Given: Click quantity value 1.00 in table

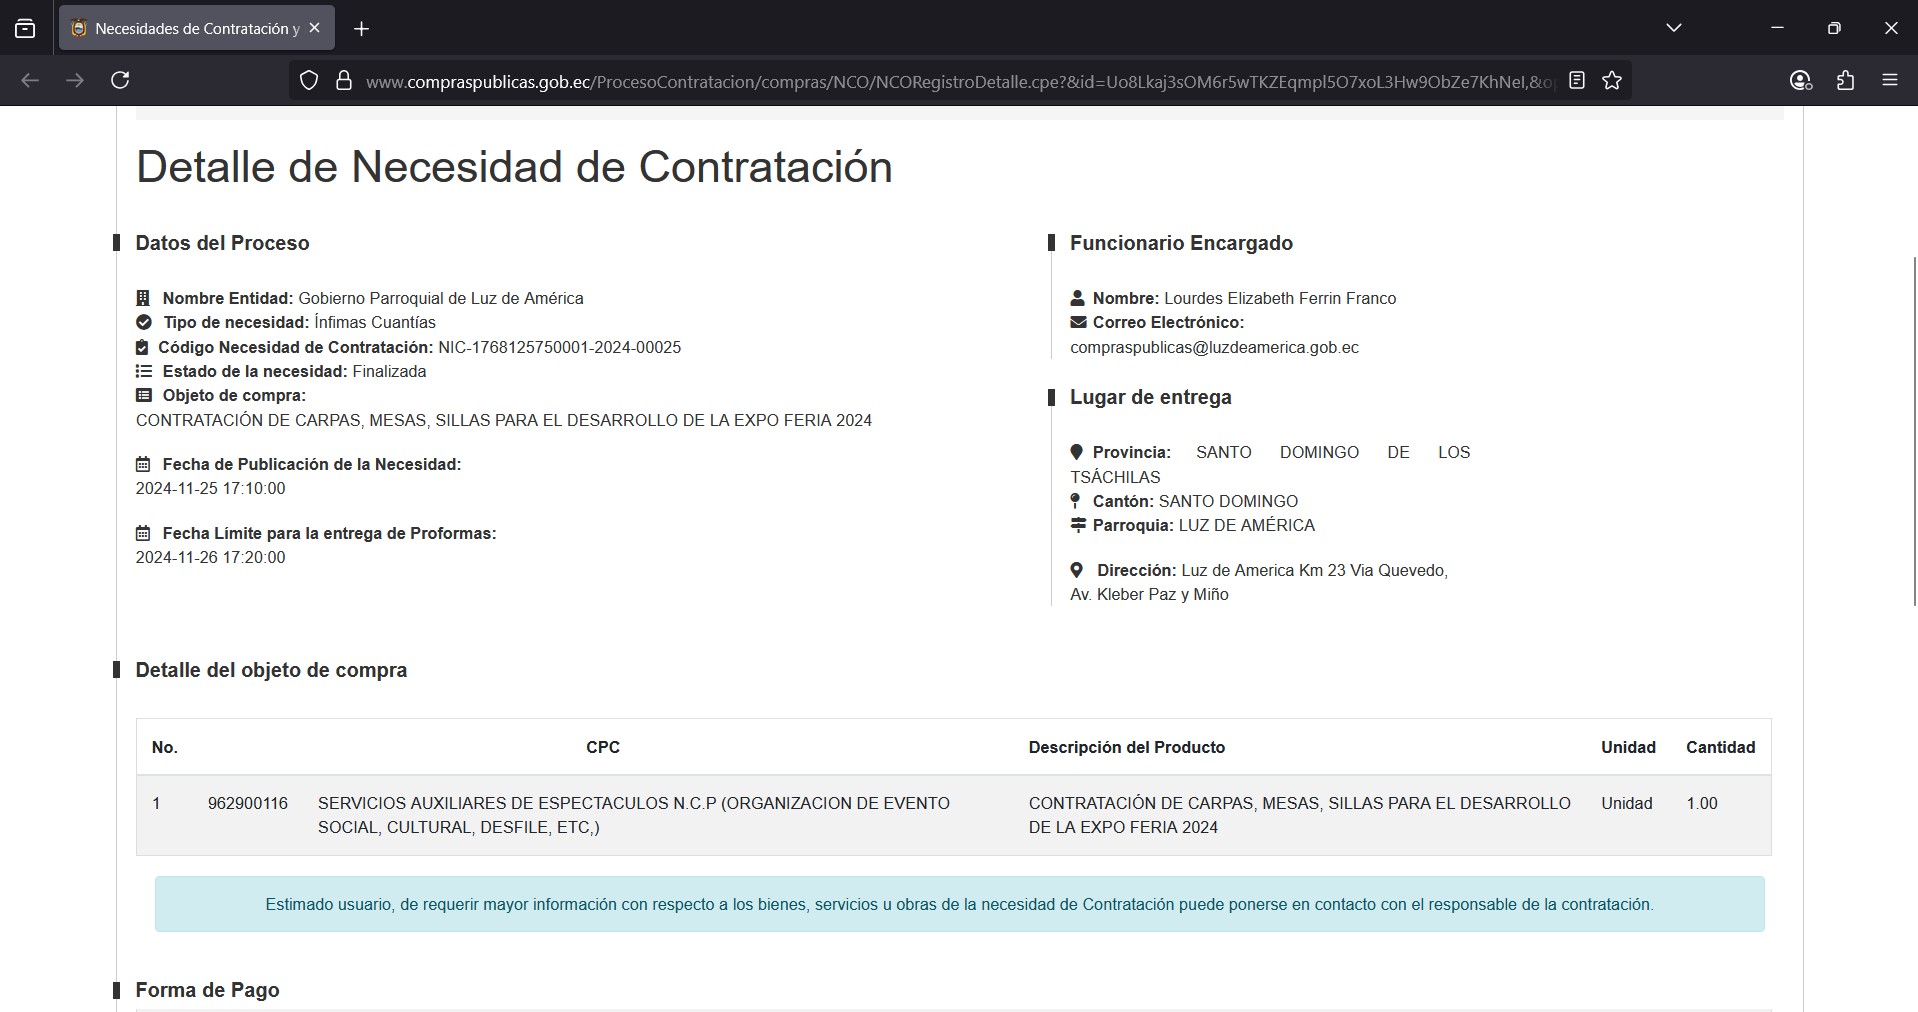Looking at the screenshot, I should click(1702, 803).
